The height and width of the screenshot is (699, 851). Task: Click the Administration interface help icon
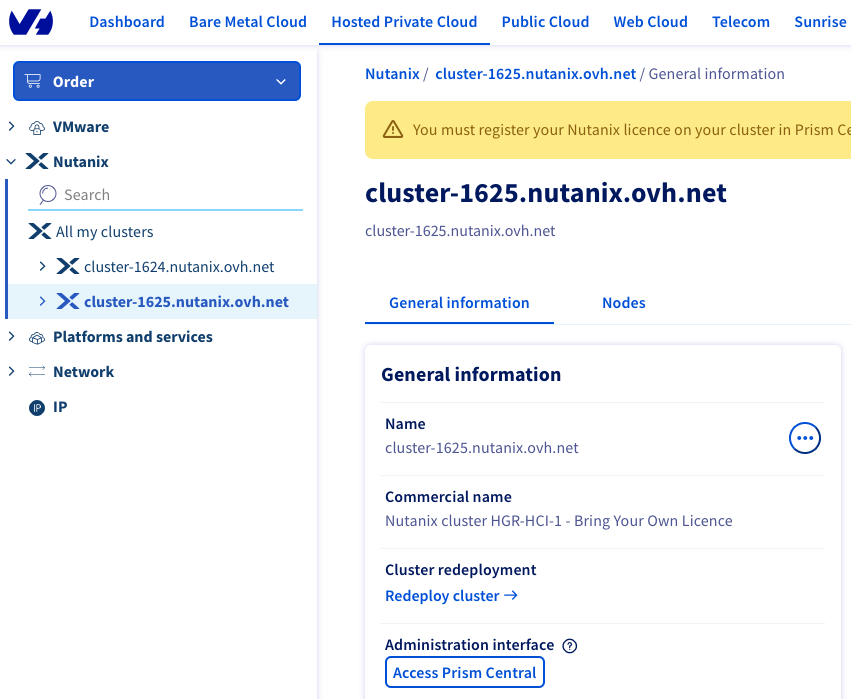(x=570, y=646)
